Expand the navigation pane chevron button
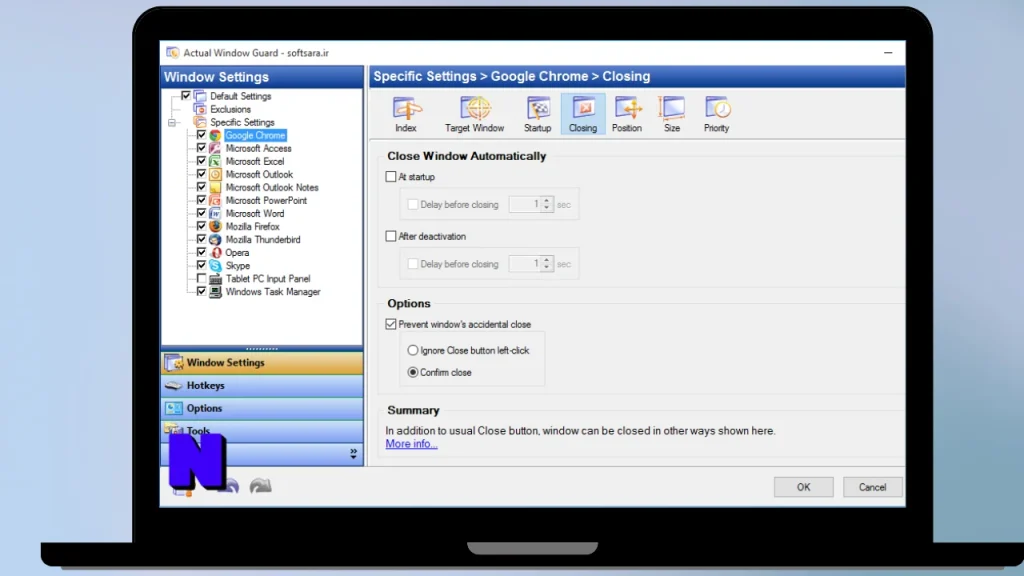 pyautogui.click(x=353, y=453)
